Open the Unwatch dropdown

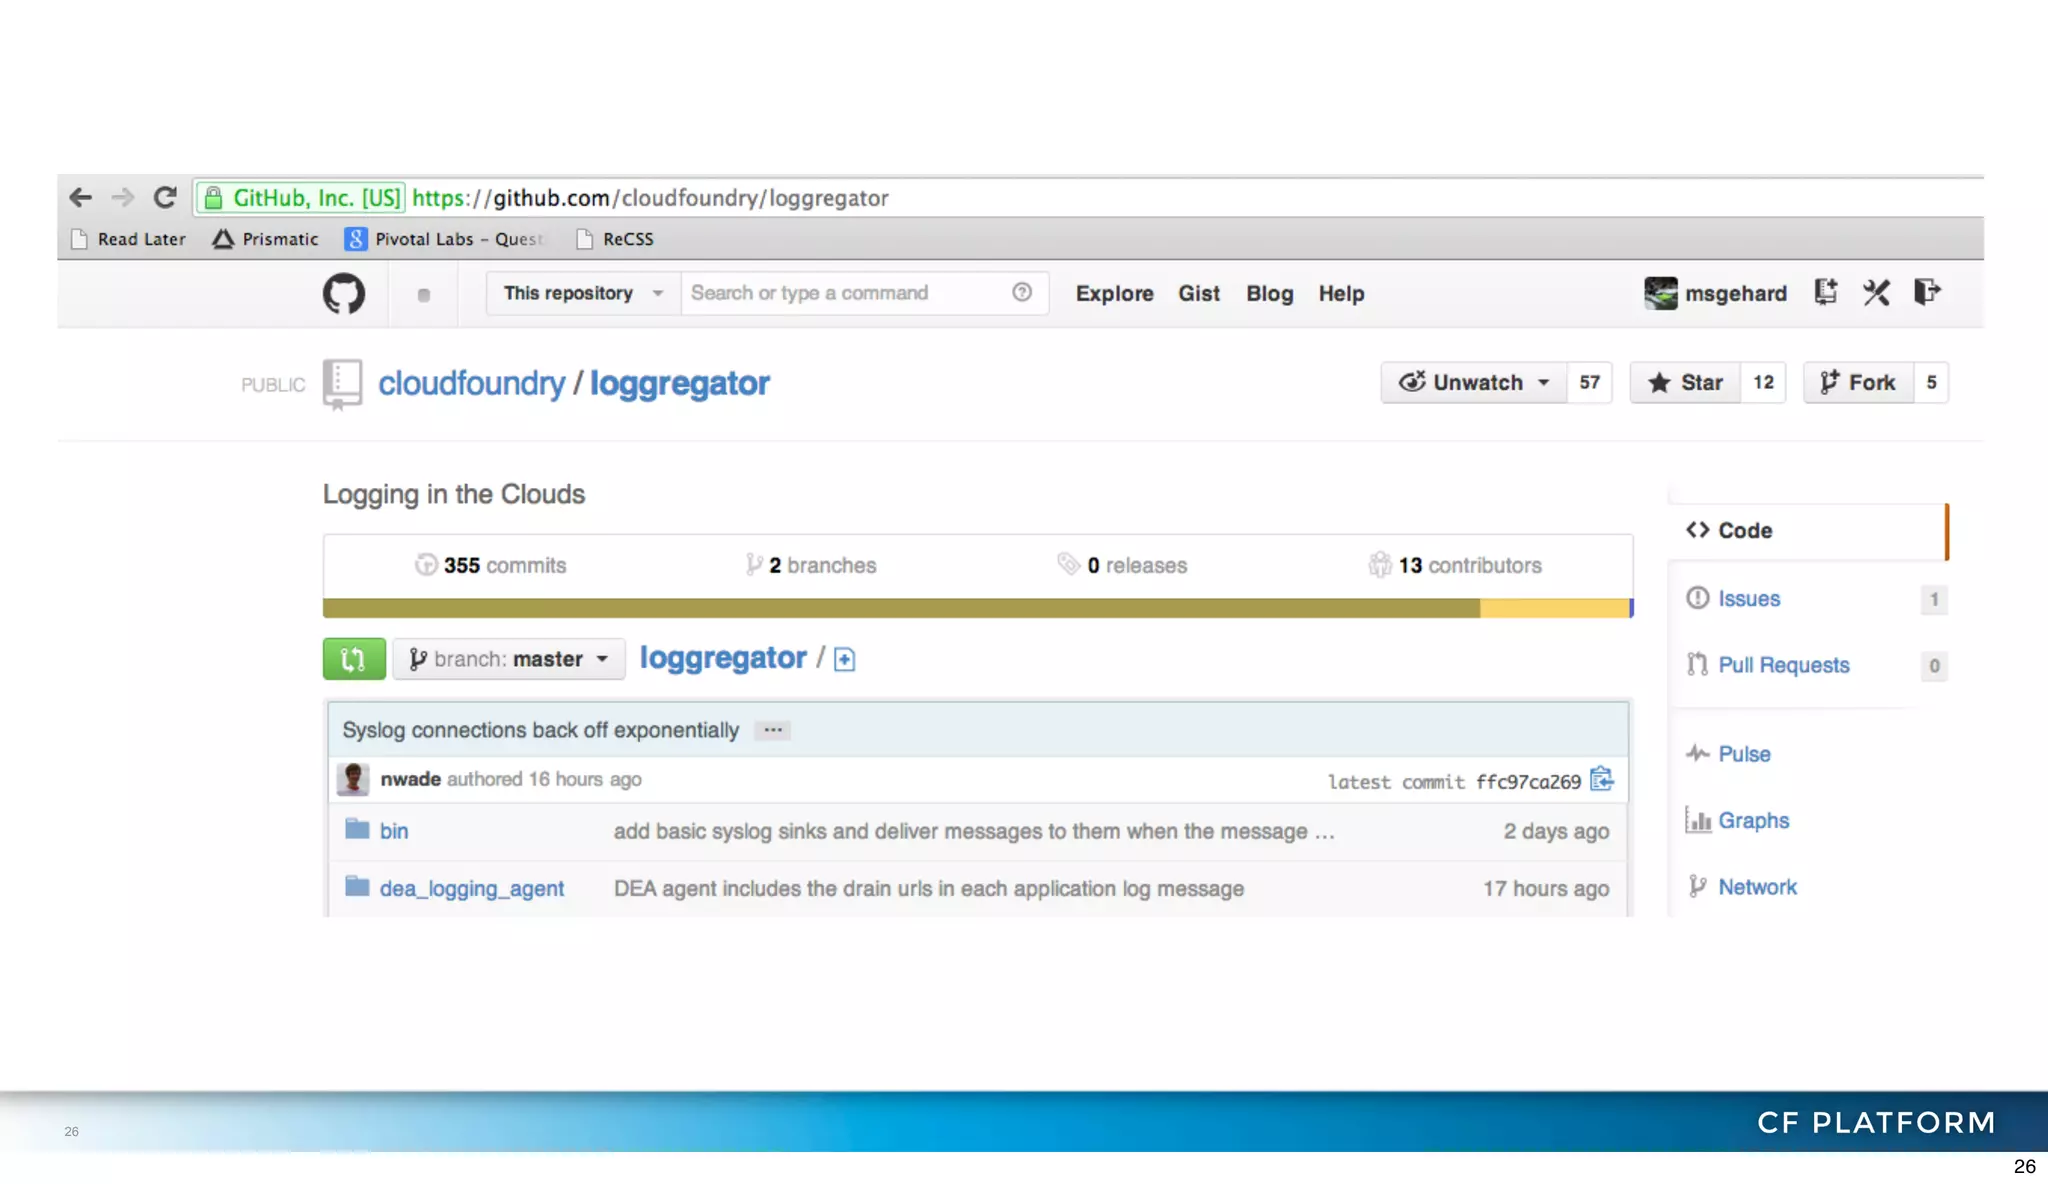click(x=1474, y=383)
